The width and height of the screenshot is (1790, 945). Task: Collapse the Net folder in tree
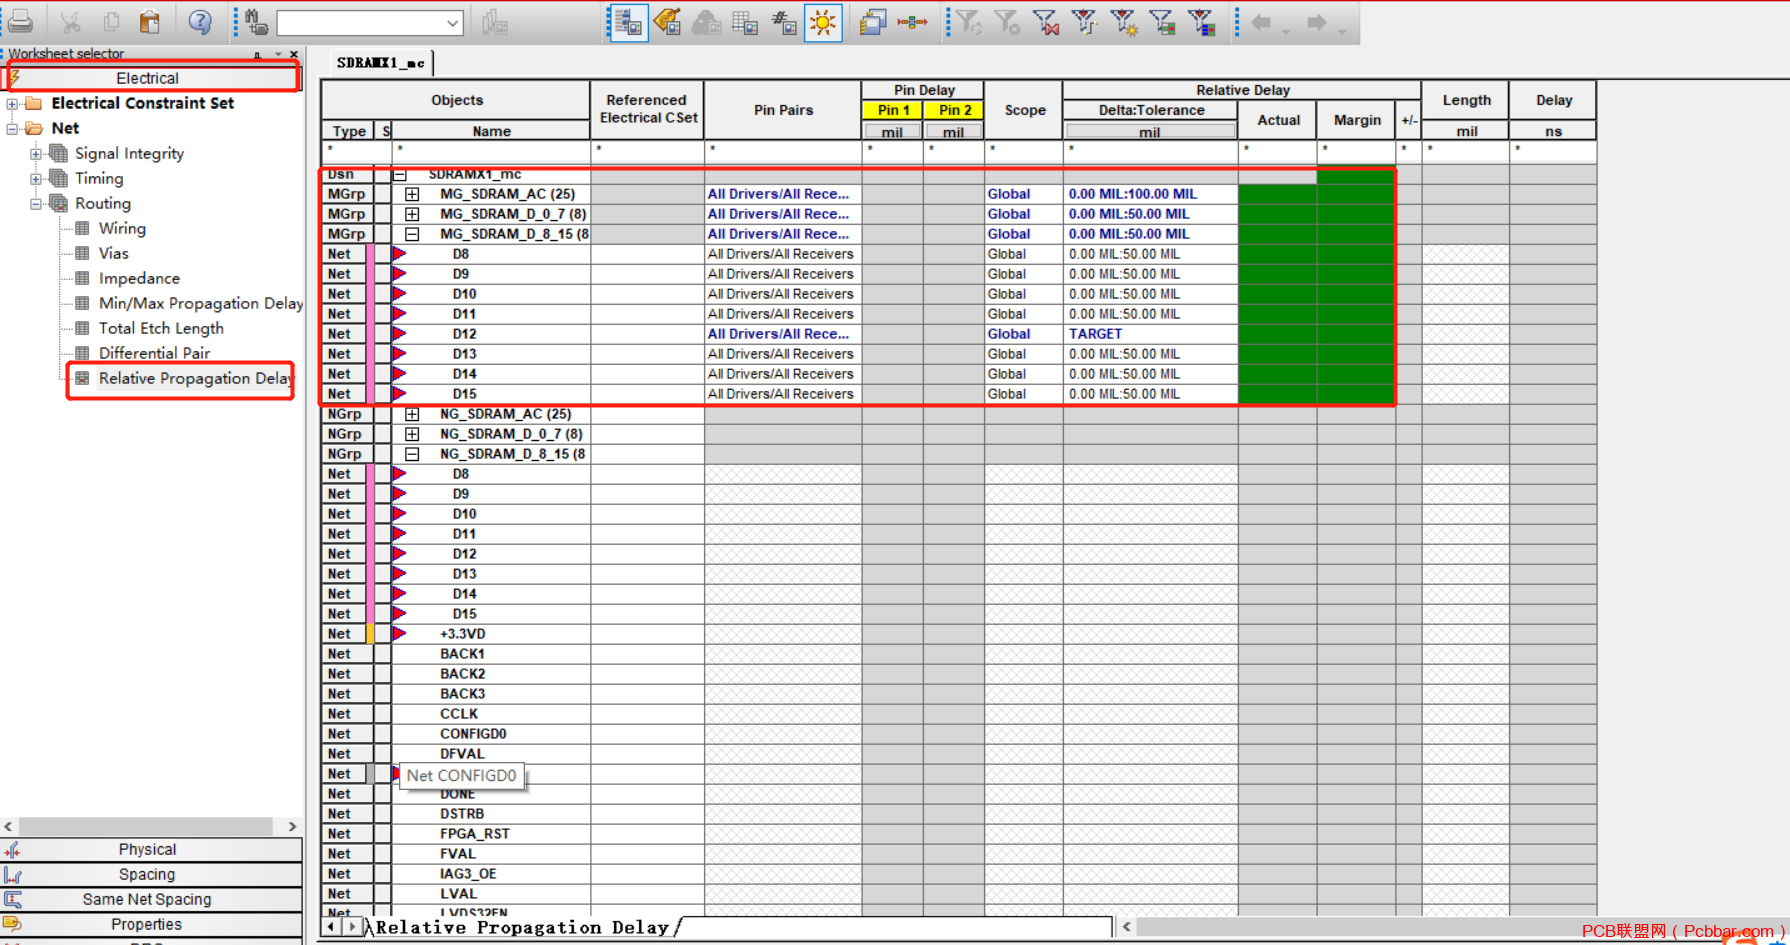pyautogui.click(x=12, y=128)
